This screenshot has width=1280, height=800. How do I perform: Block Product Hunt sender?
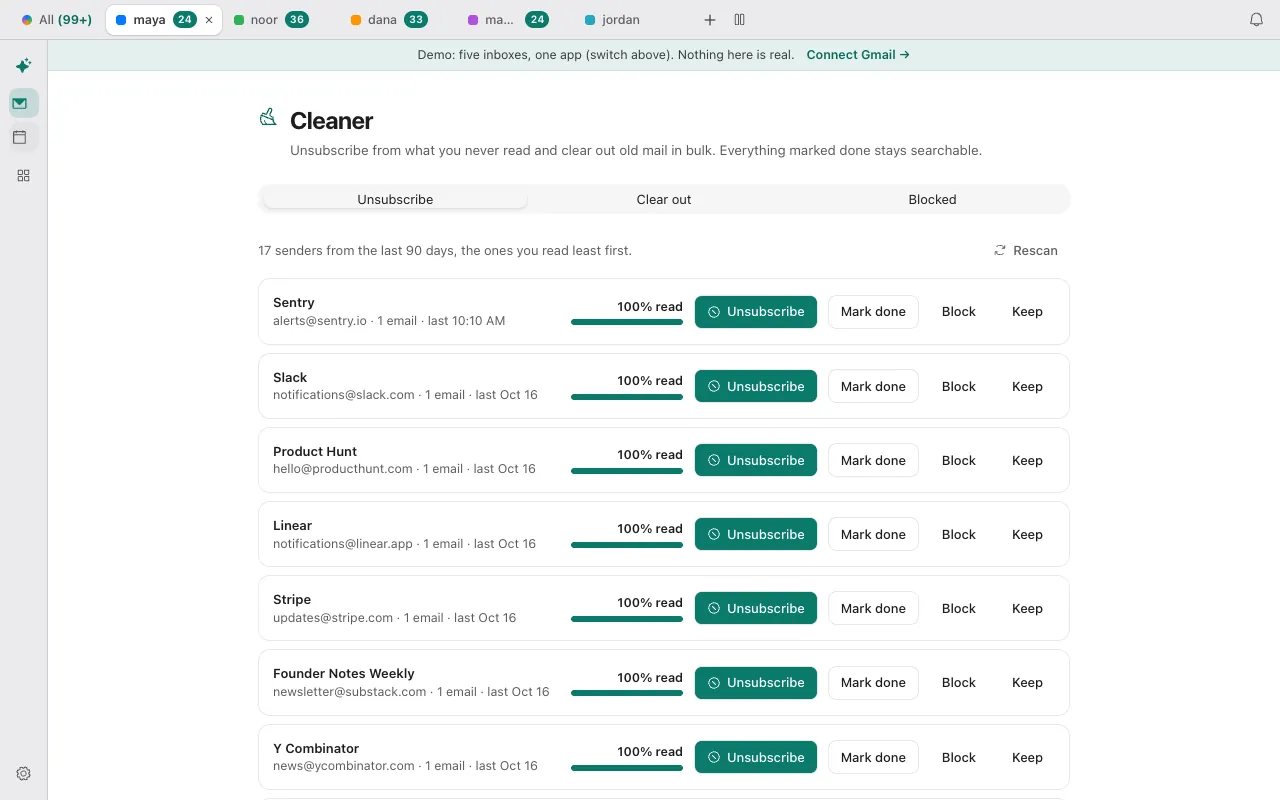tap(958, 460)
